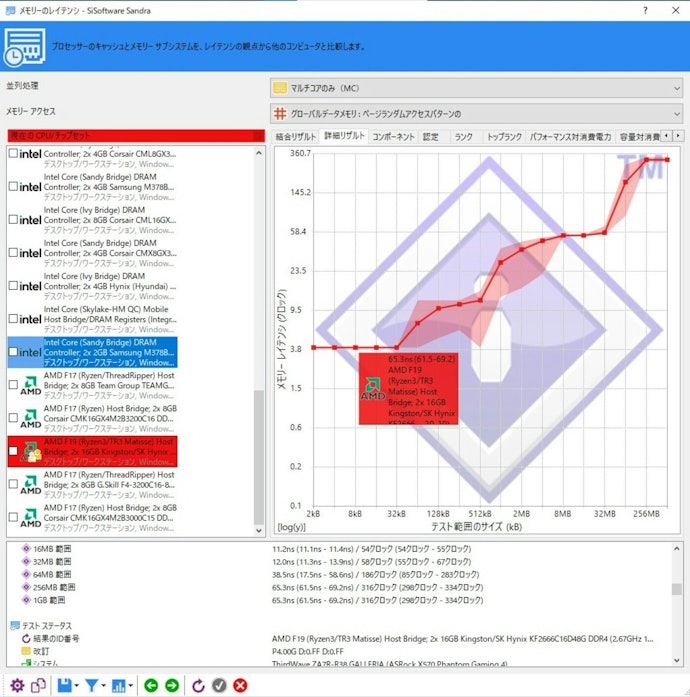Click the 38.5ns 64MB latency value
Image resolution: width=690 pixels, height=697 pixels.
[376, 574]
